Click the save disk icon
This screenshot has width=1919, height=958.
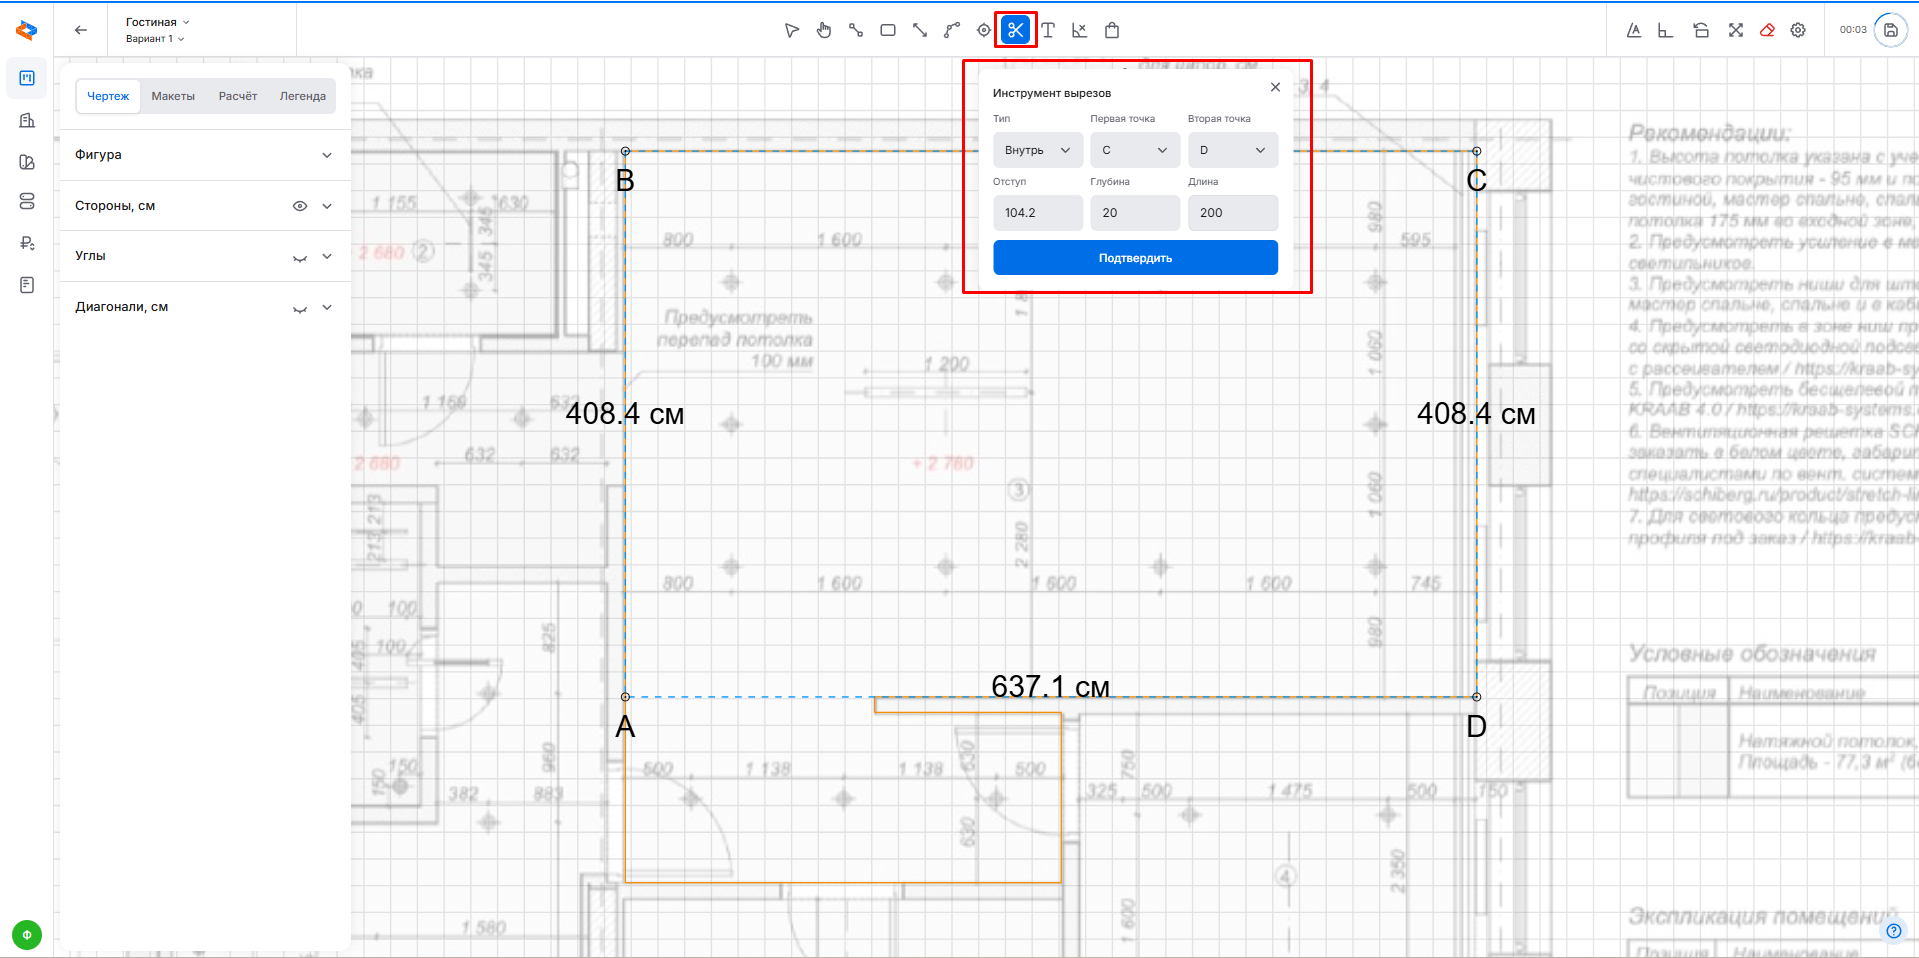(1890, 30)
